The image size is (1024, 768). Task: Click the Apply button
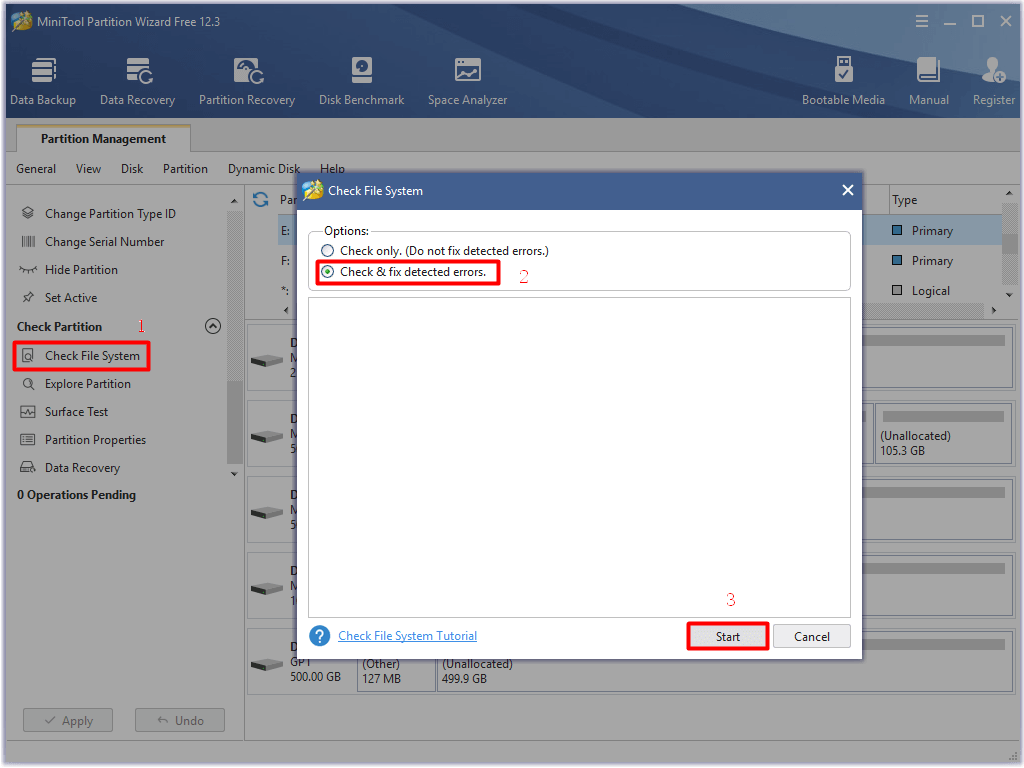pos(68,720)
